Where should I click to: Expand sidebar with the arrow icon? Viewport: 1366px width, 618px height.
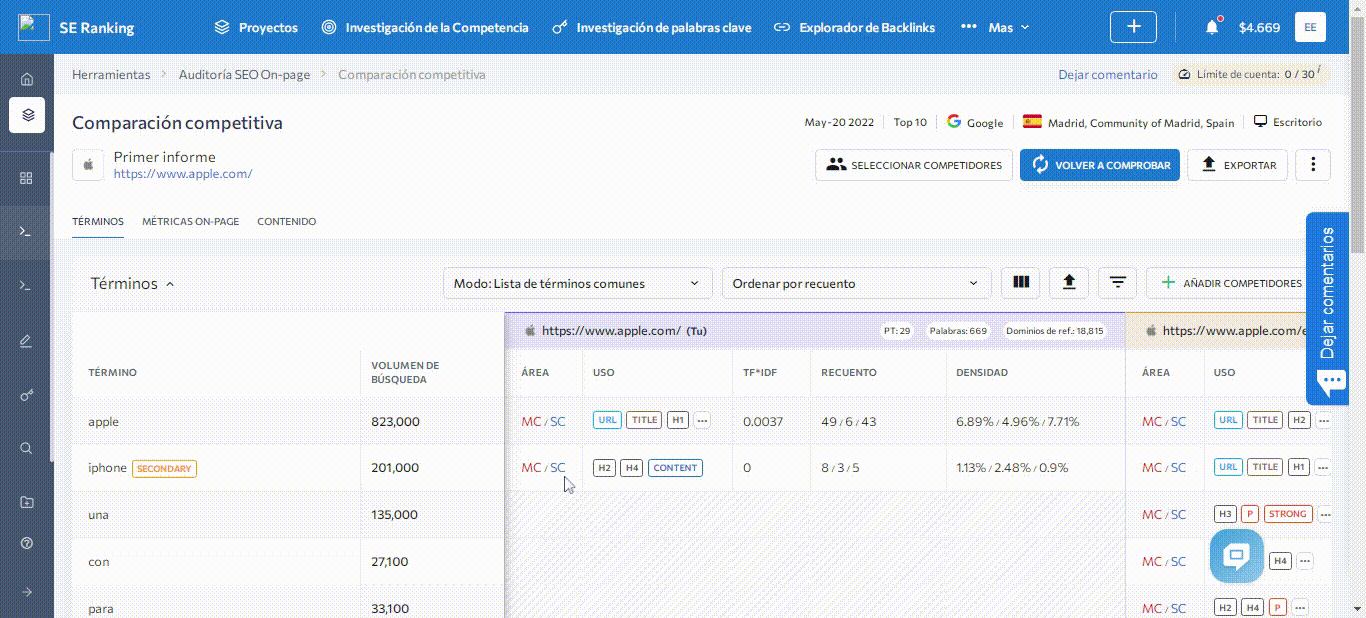pyautogui.click(x=27, y=592)
